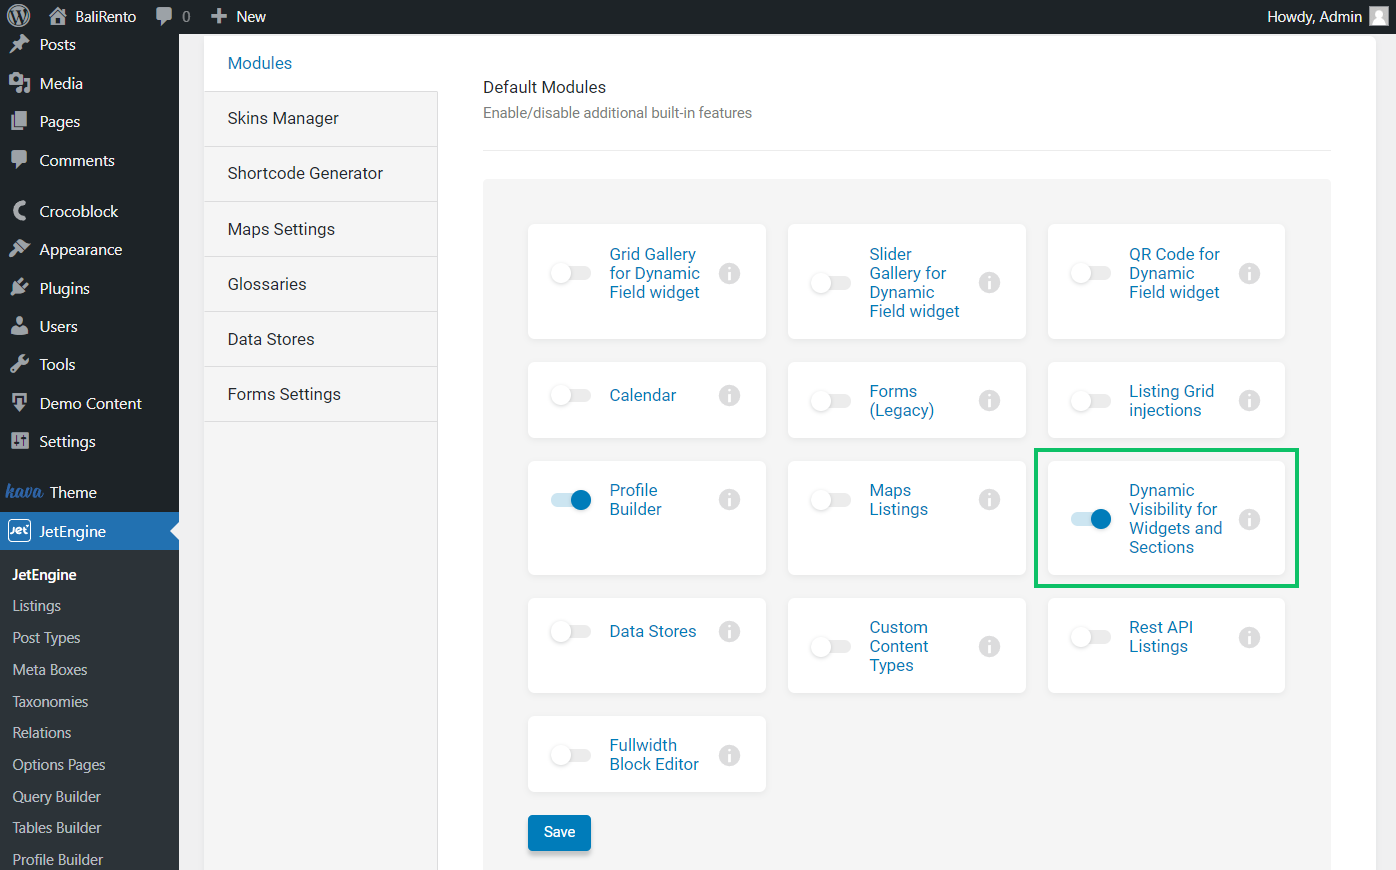Screen dimensions: 1396x870
Task: Click the Appearance brush icon
Action: (x=19, y=249)
